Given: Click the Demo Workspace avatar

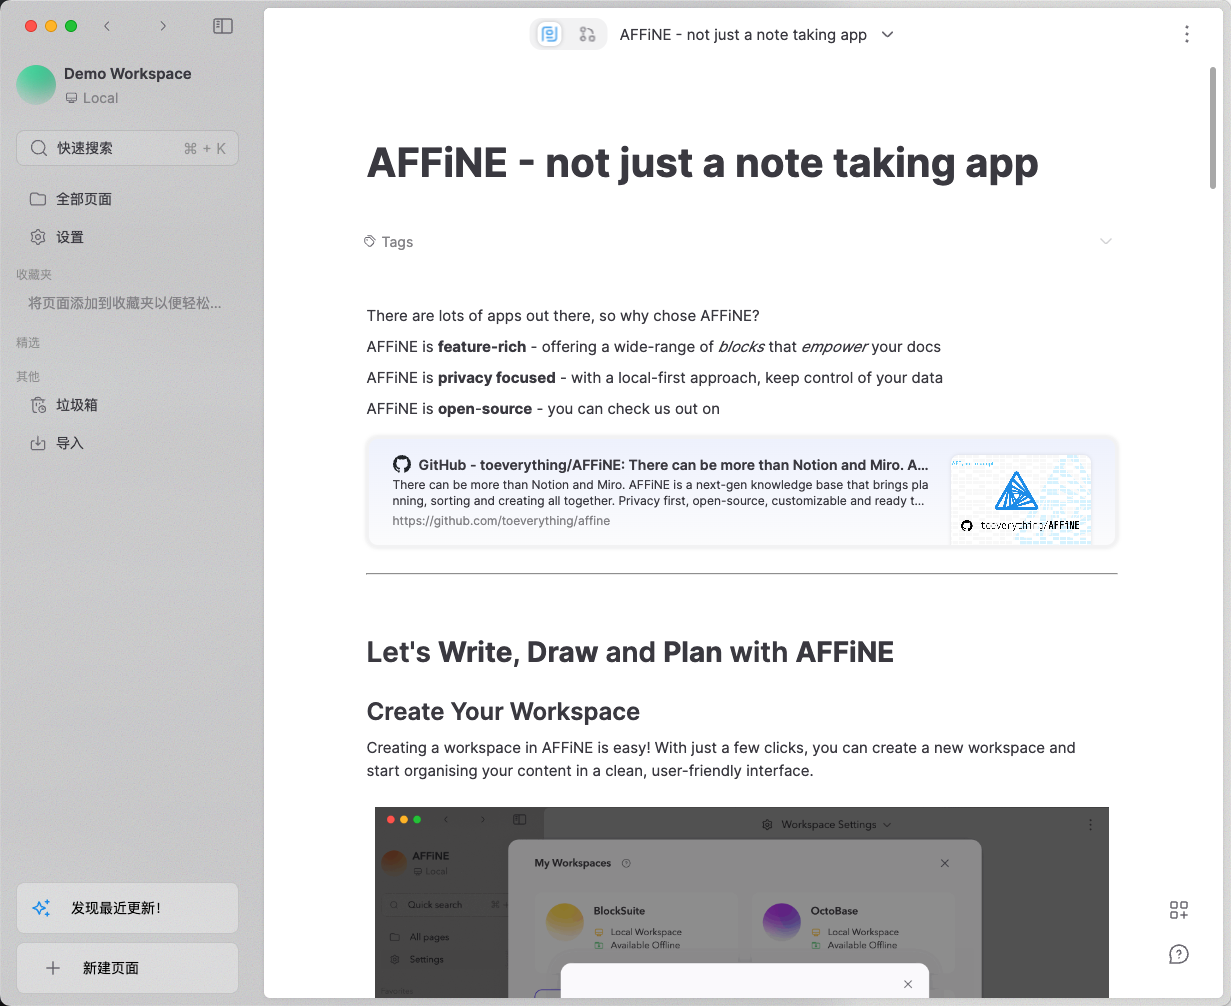Looking at the screenshot, I should (x=36, y=85).
